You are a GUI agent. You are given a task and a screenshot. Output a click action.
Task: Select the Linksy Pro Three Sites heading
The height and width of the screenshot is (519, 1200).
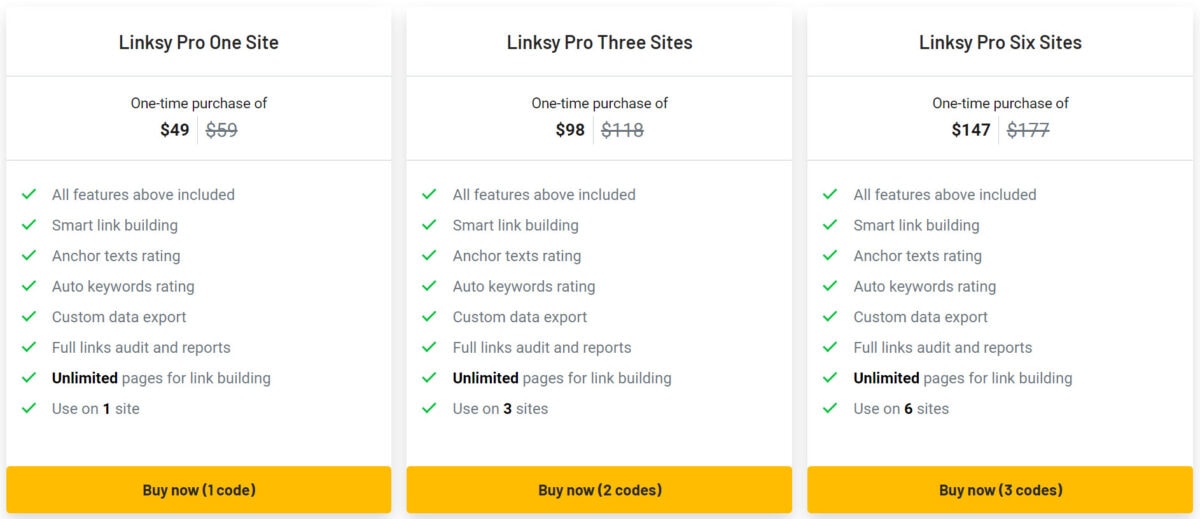(599, 43)
